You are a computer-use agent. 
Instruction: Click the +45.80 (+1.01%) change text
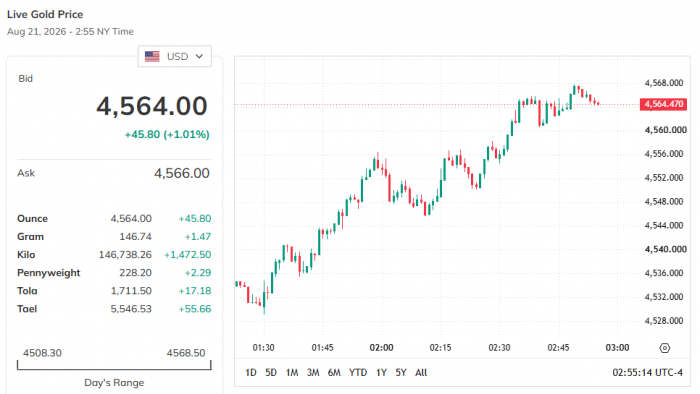click(x=167, y=134)
